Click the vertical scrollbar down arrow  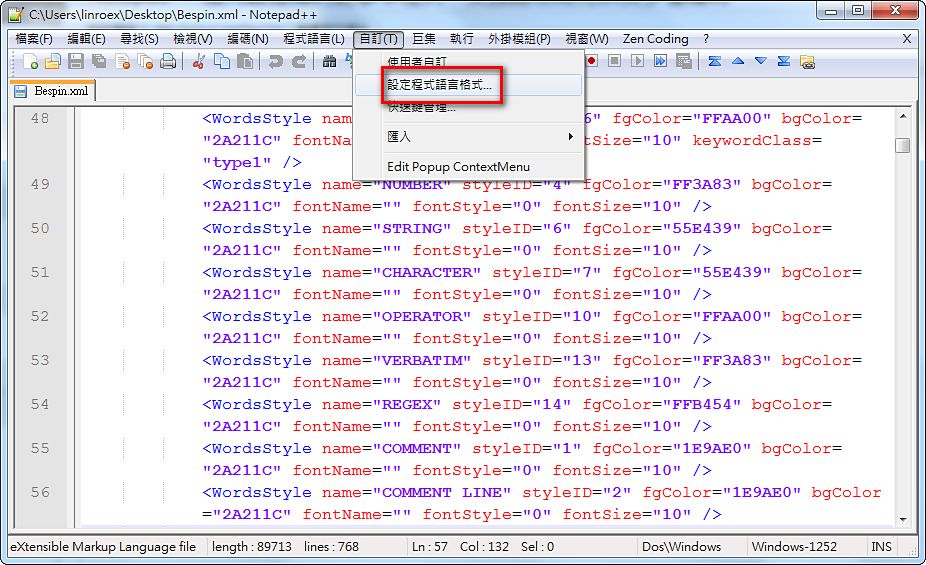pos(902,520)
